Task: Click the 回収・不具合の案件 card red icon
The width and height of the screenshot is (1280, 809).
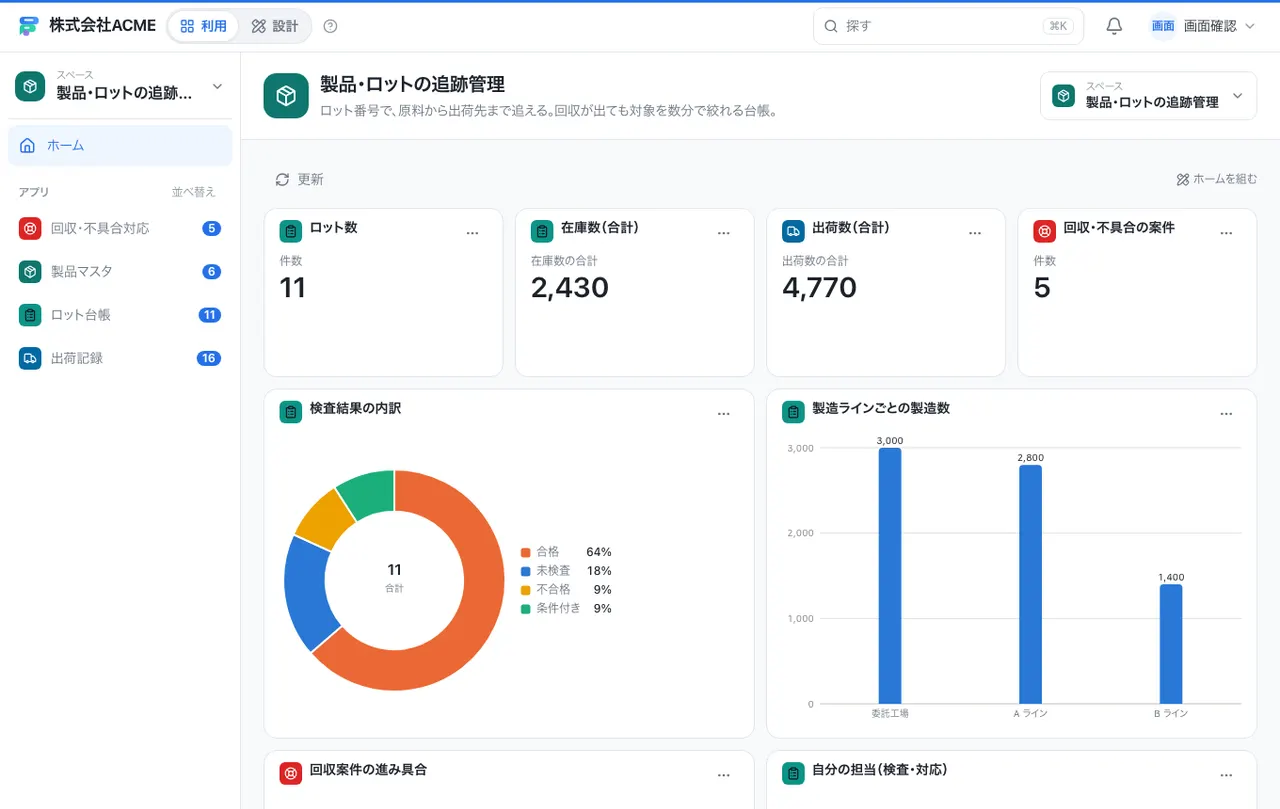Action: (x=1044, y=232)
